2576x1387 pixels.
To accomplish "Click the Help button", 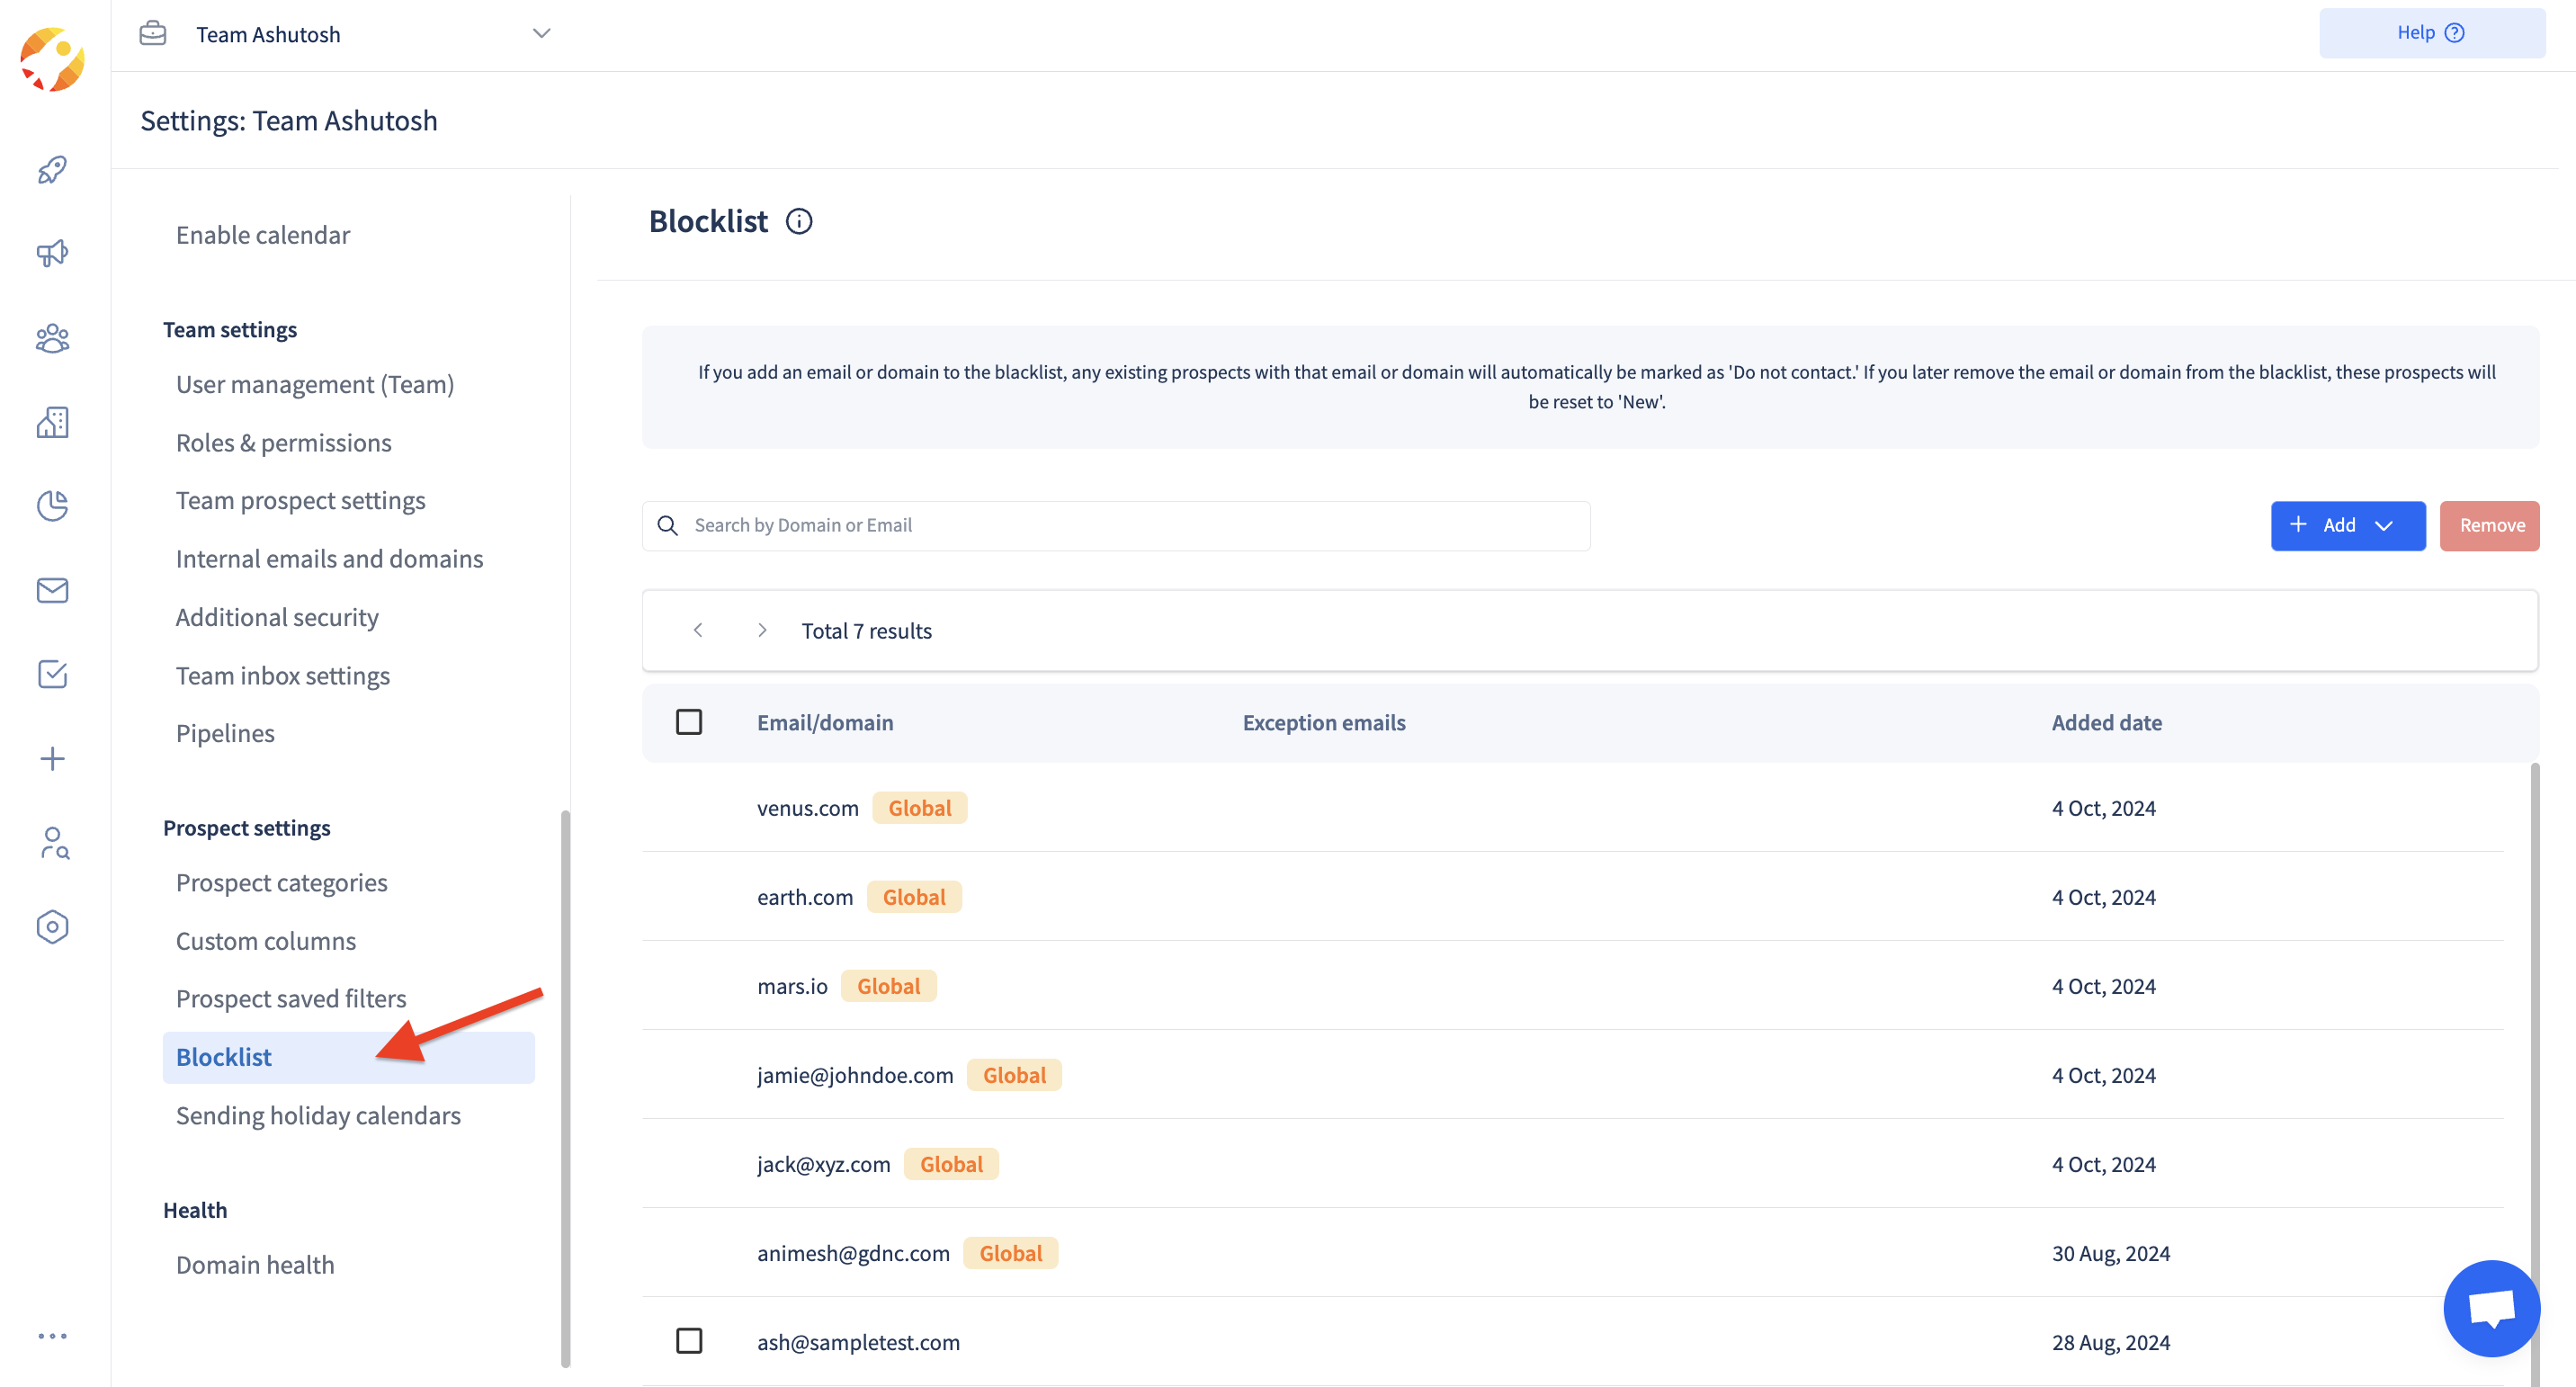I will 2431,33.
